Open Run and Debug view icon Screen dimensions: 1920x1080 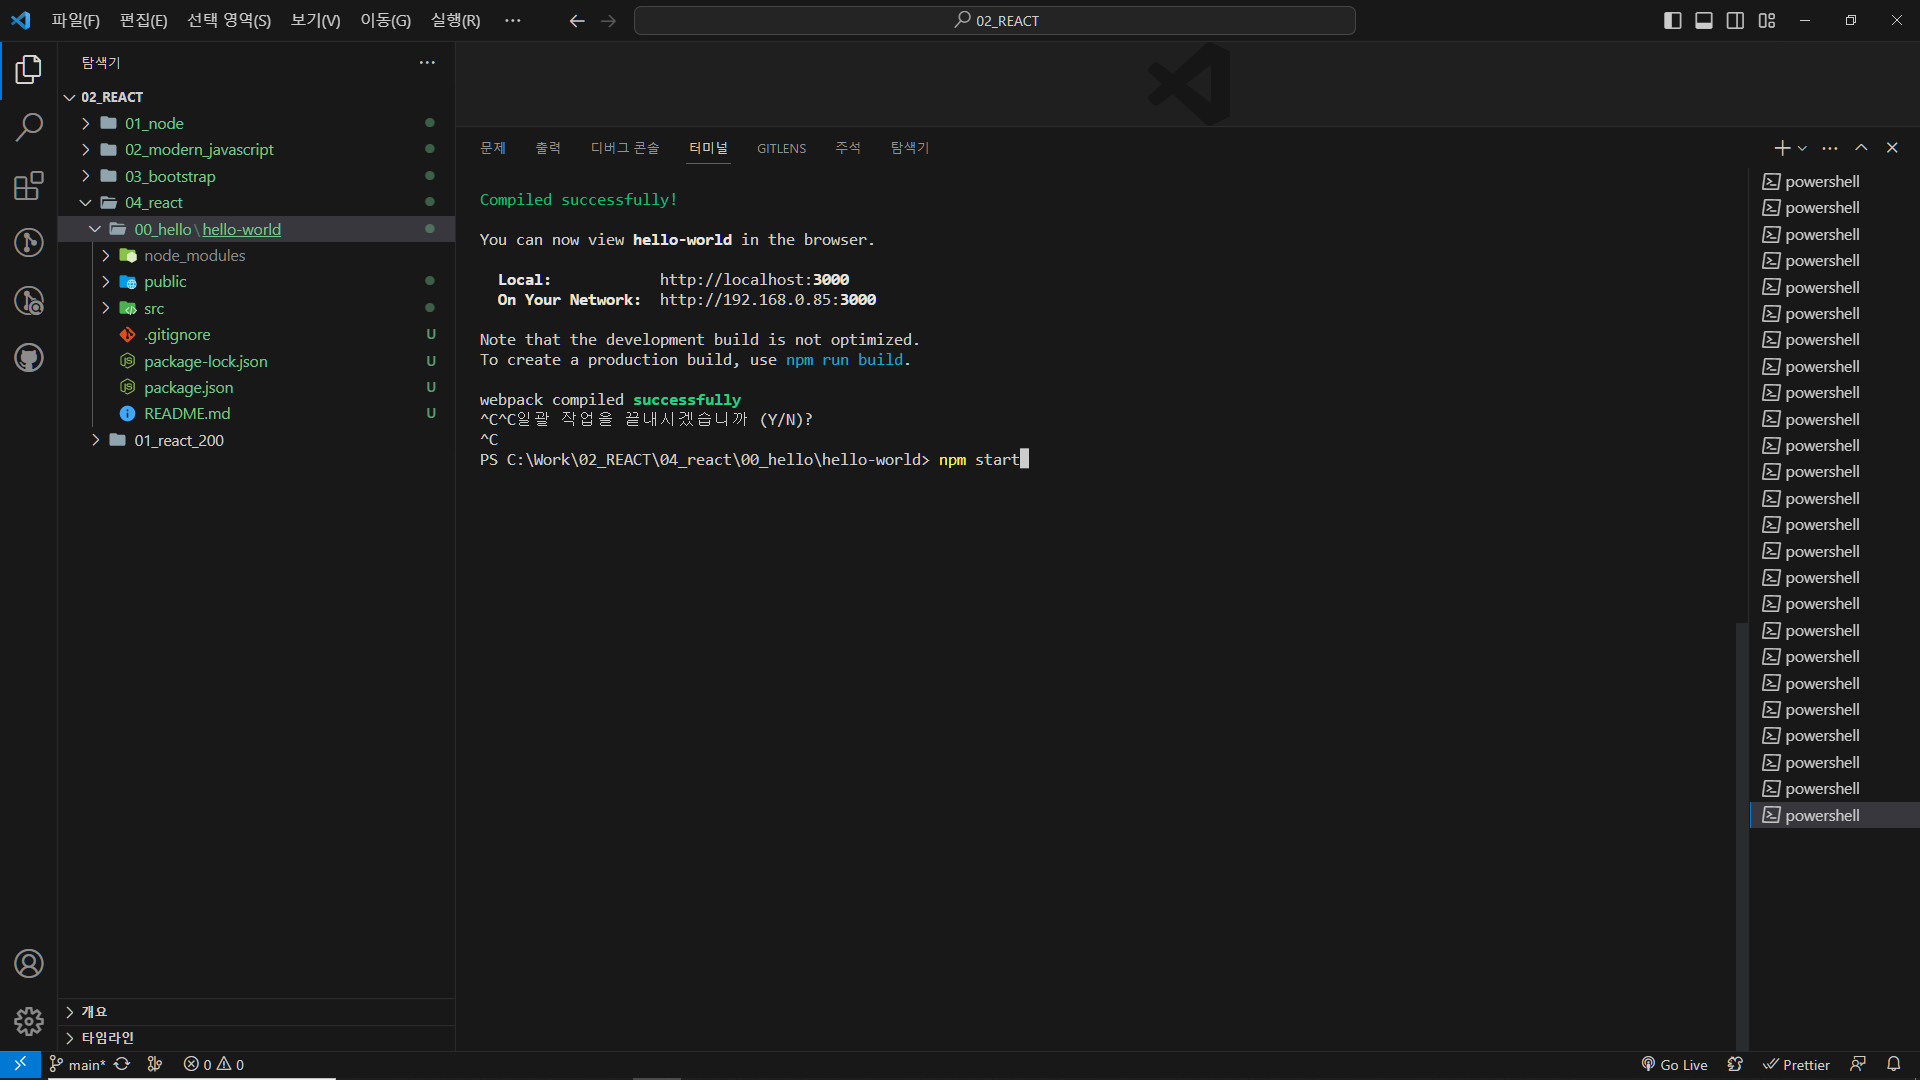pos(29,301)
